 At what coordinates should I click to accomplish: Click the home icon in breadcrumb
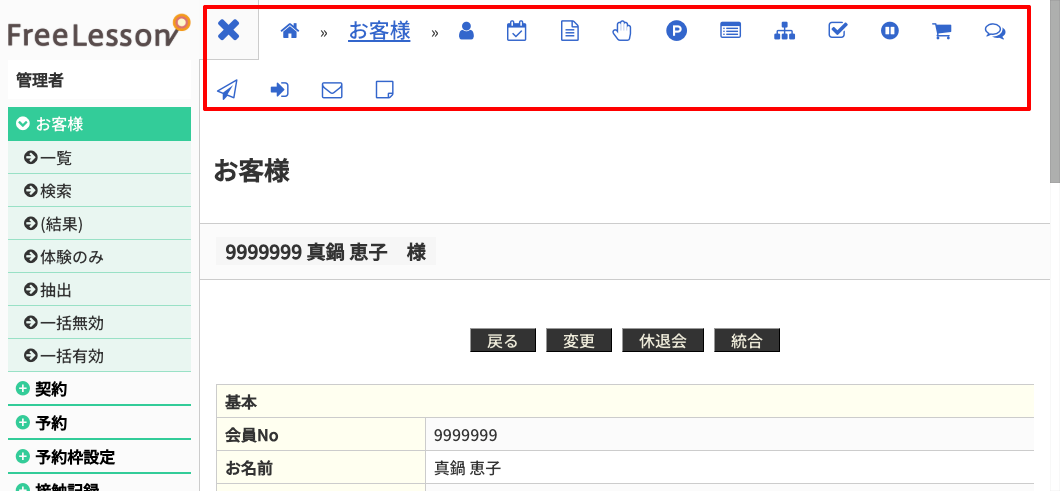pos(290,31)
